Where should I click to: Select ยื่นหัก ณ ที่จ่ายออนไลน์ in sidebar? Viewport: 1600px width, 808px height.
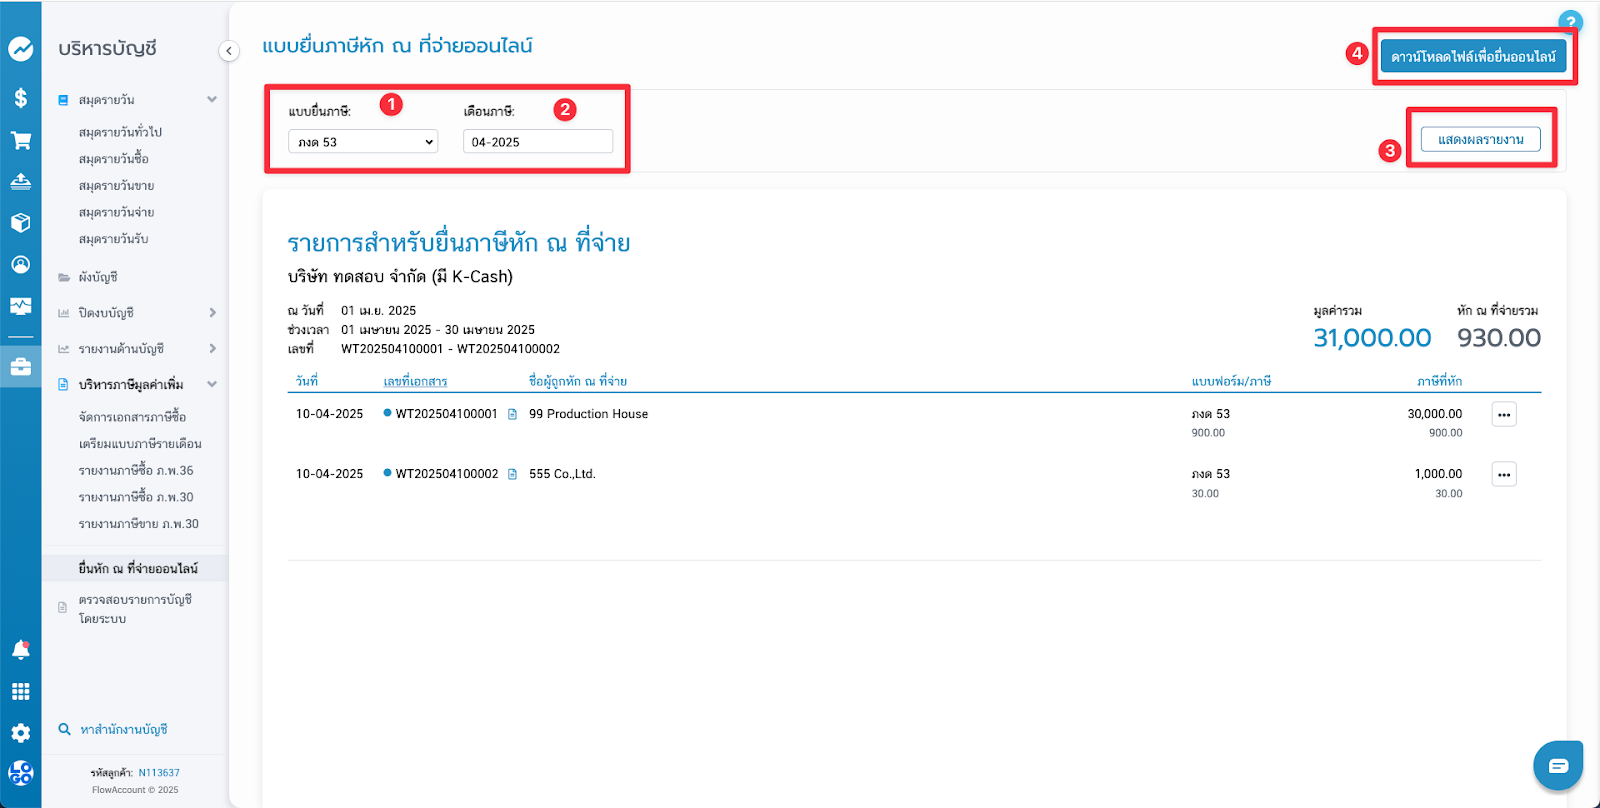(138, 569)
